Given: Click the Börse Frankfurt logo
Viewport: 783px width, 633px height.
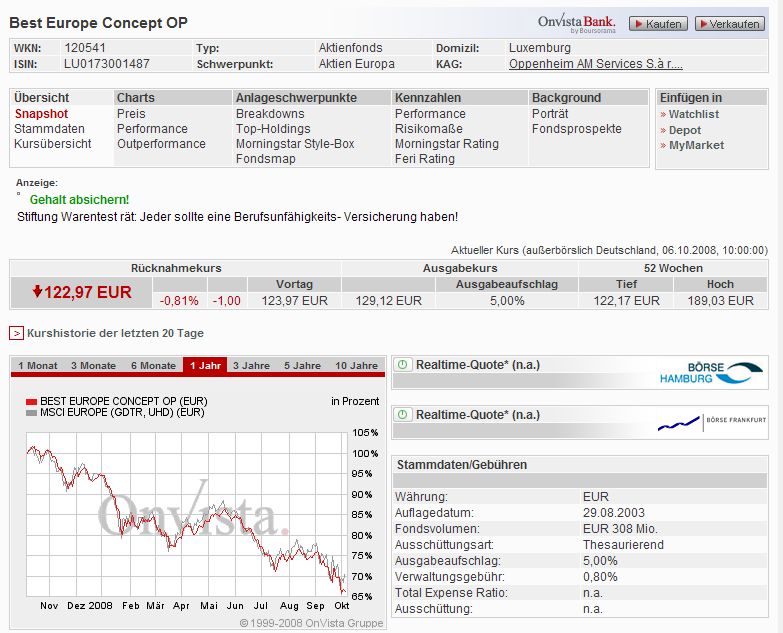Looking at the screenshot, I should point(711,422).
